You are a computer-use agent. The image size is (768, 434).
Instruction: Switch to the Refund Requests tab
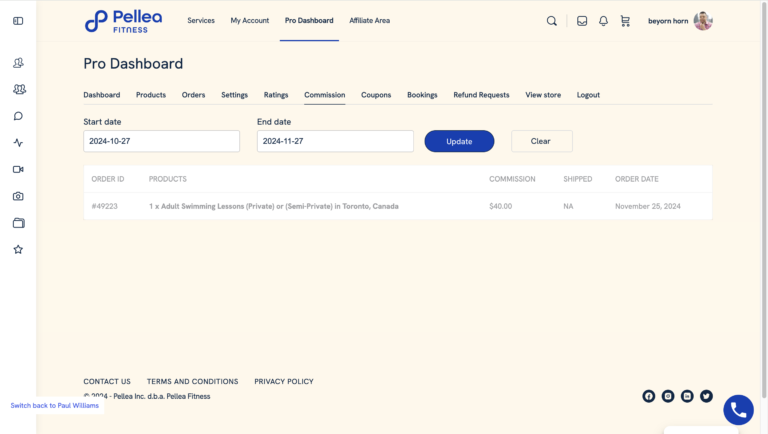coord(481,95)
